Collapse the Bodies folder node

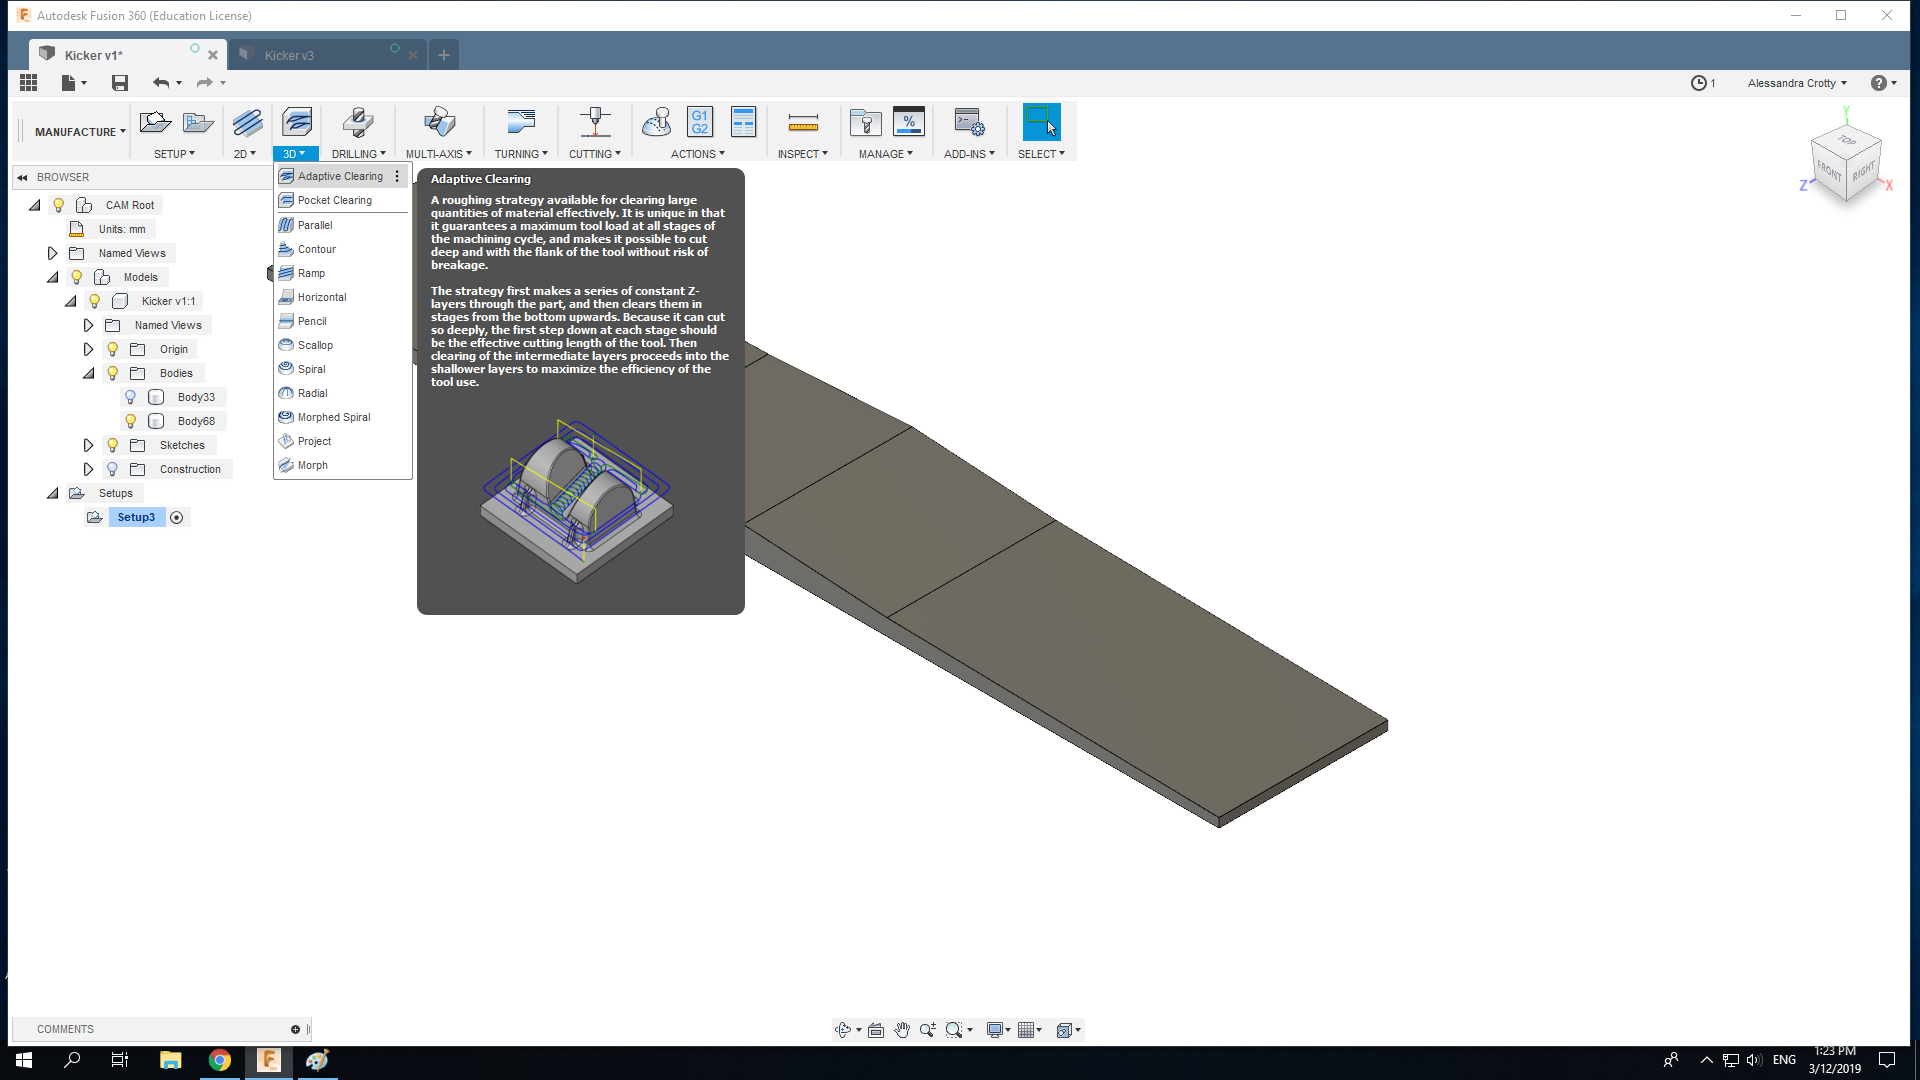tap(89, 373)
